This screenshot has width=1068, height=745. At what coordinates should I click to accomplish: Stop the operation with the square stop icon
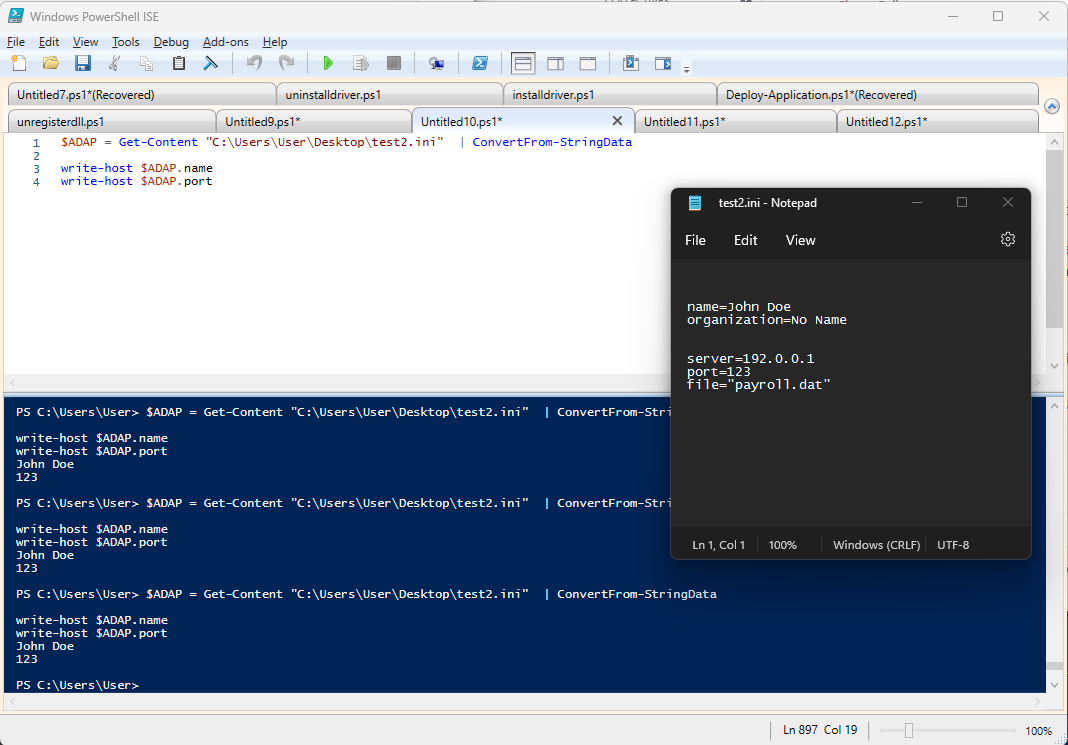point(394,63)
